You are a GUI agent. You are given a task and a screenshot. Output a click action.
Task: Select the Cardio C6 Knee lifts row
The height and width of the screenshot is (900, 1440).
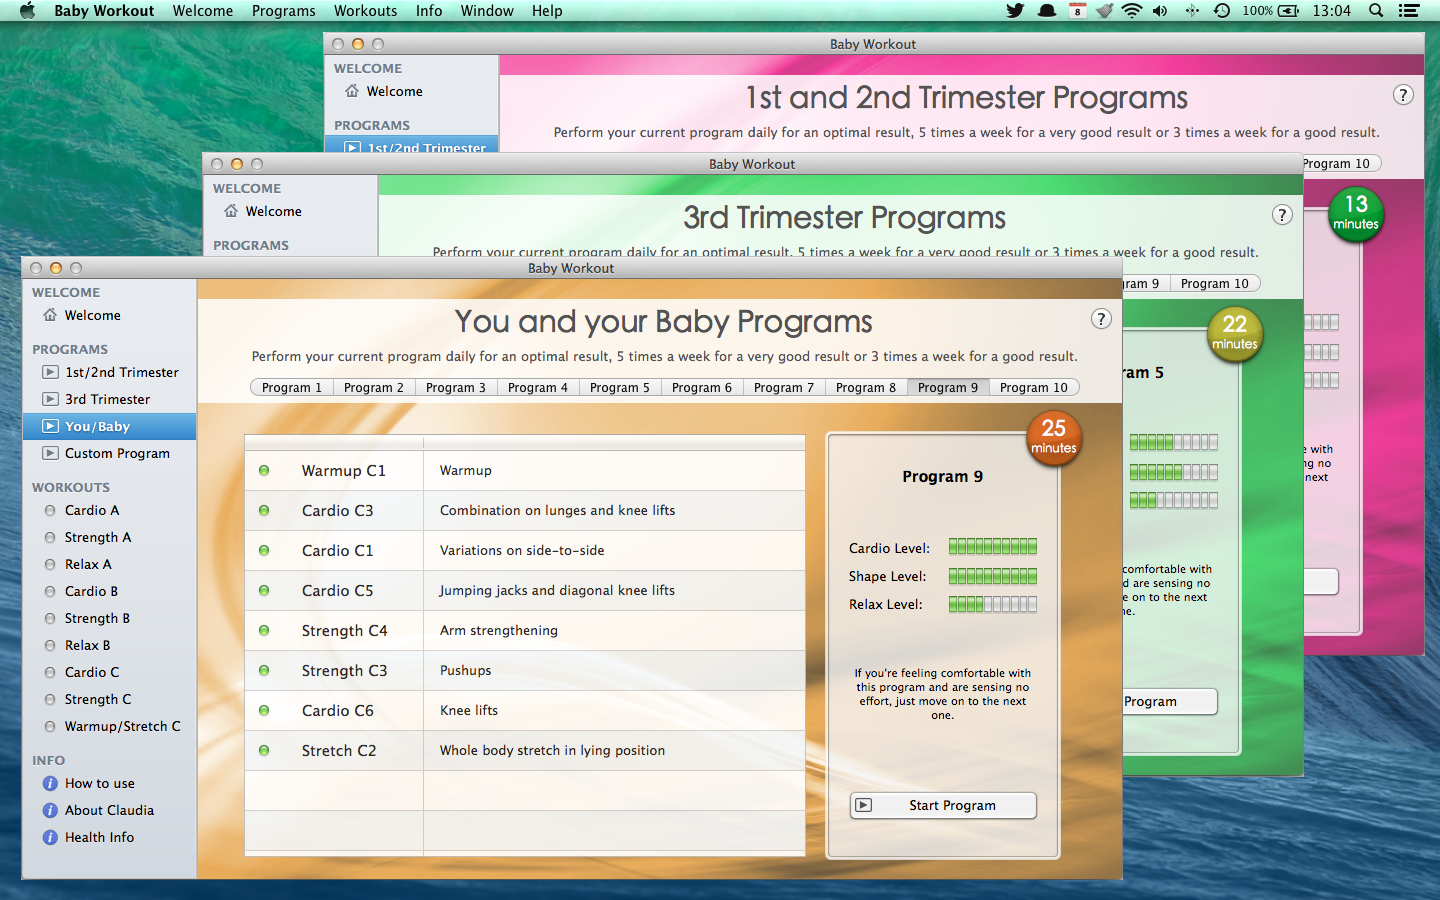525,710
